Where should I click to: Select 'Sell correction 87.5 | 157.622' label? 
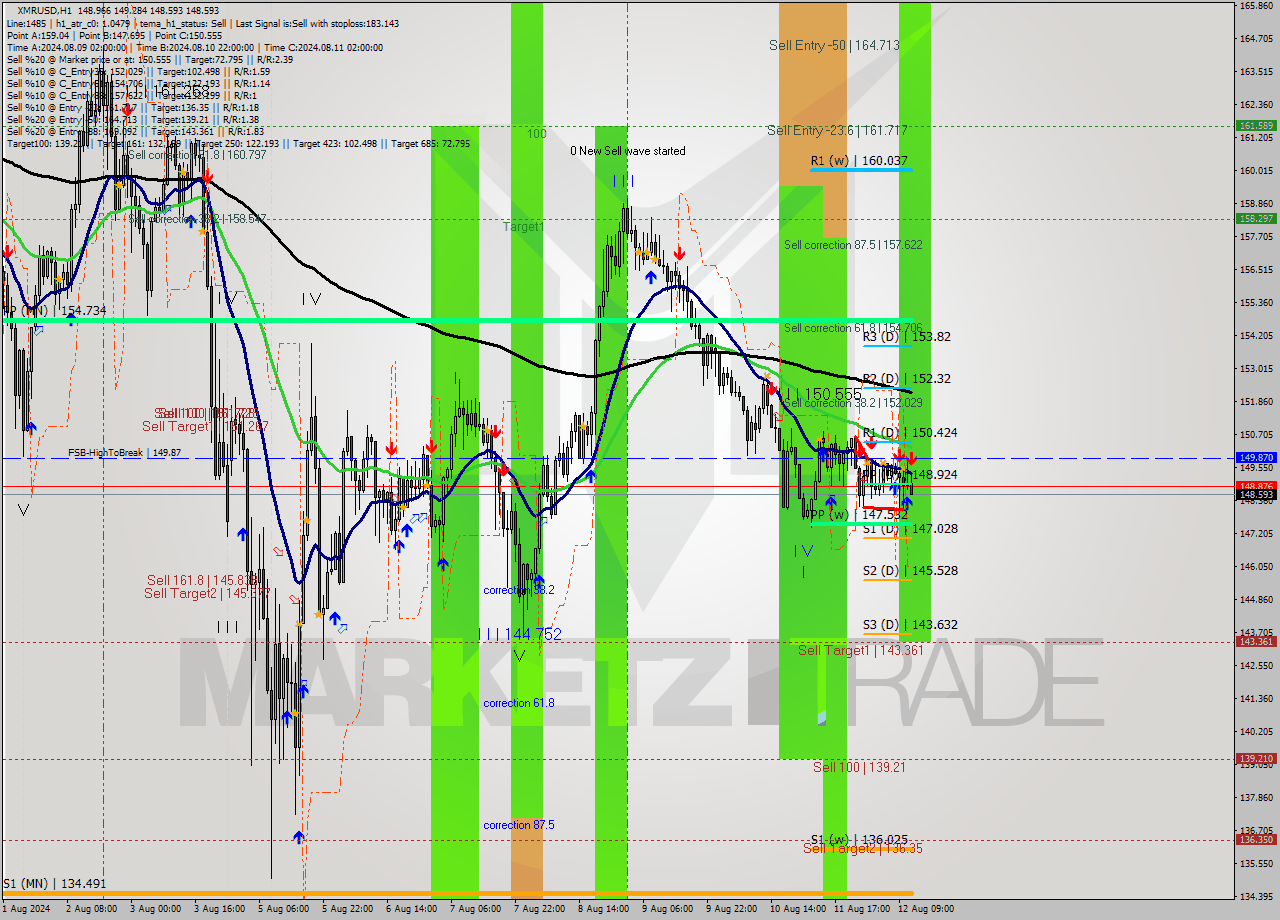tap(853, 245)
